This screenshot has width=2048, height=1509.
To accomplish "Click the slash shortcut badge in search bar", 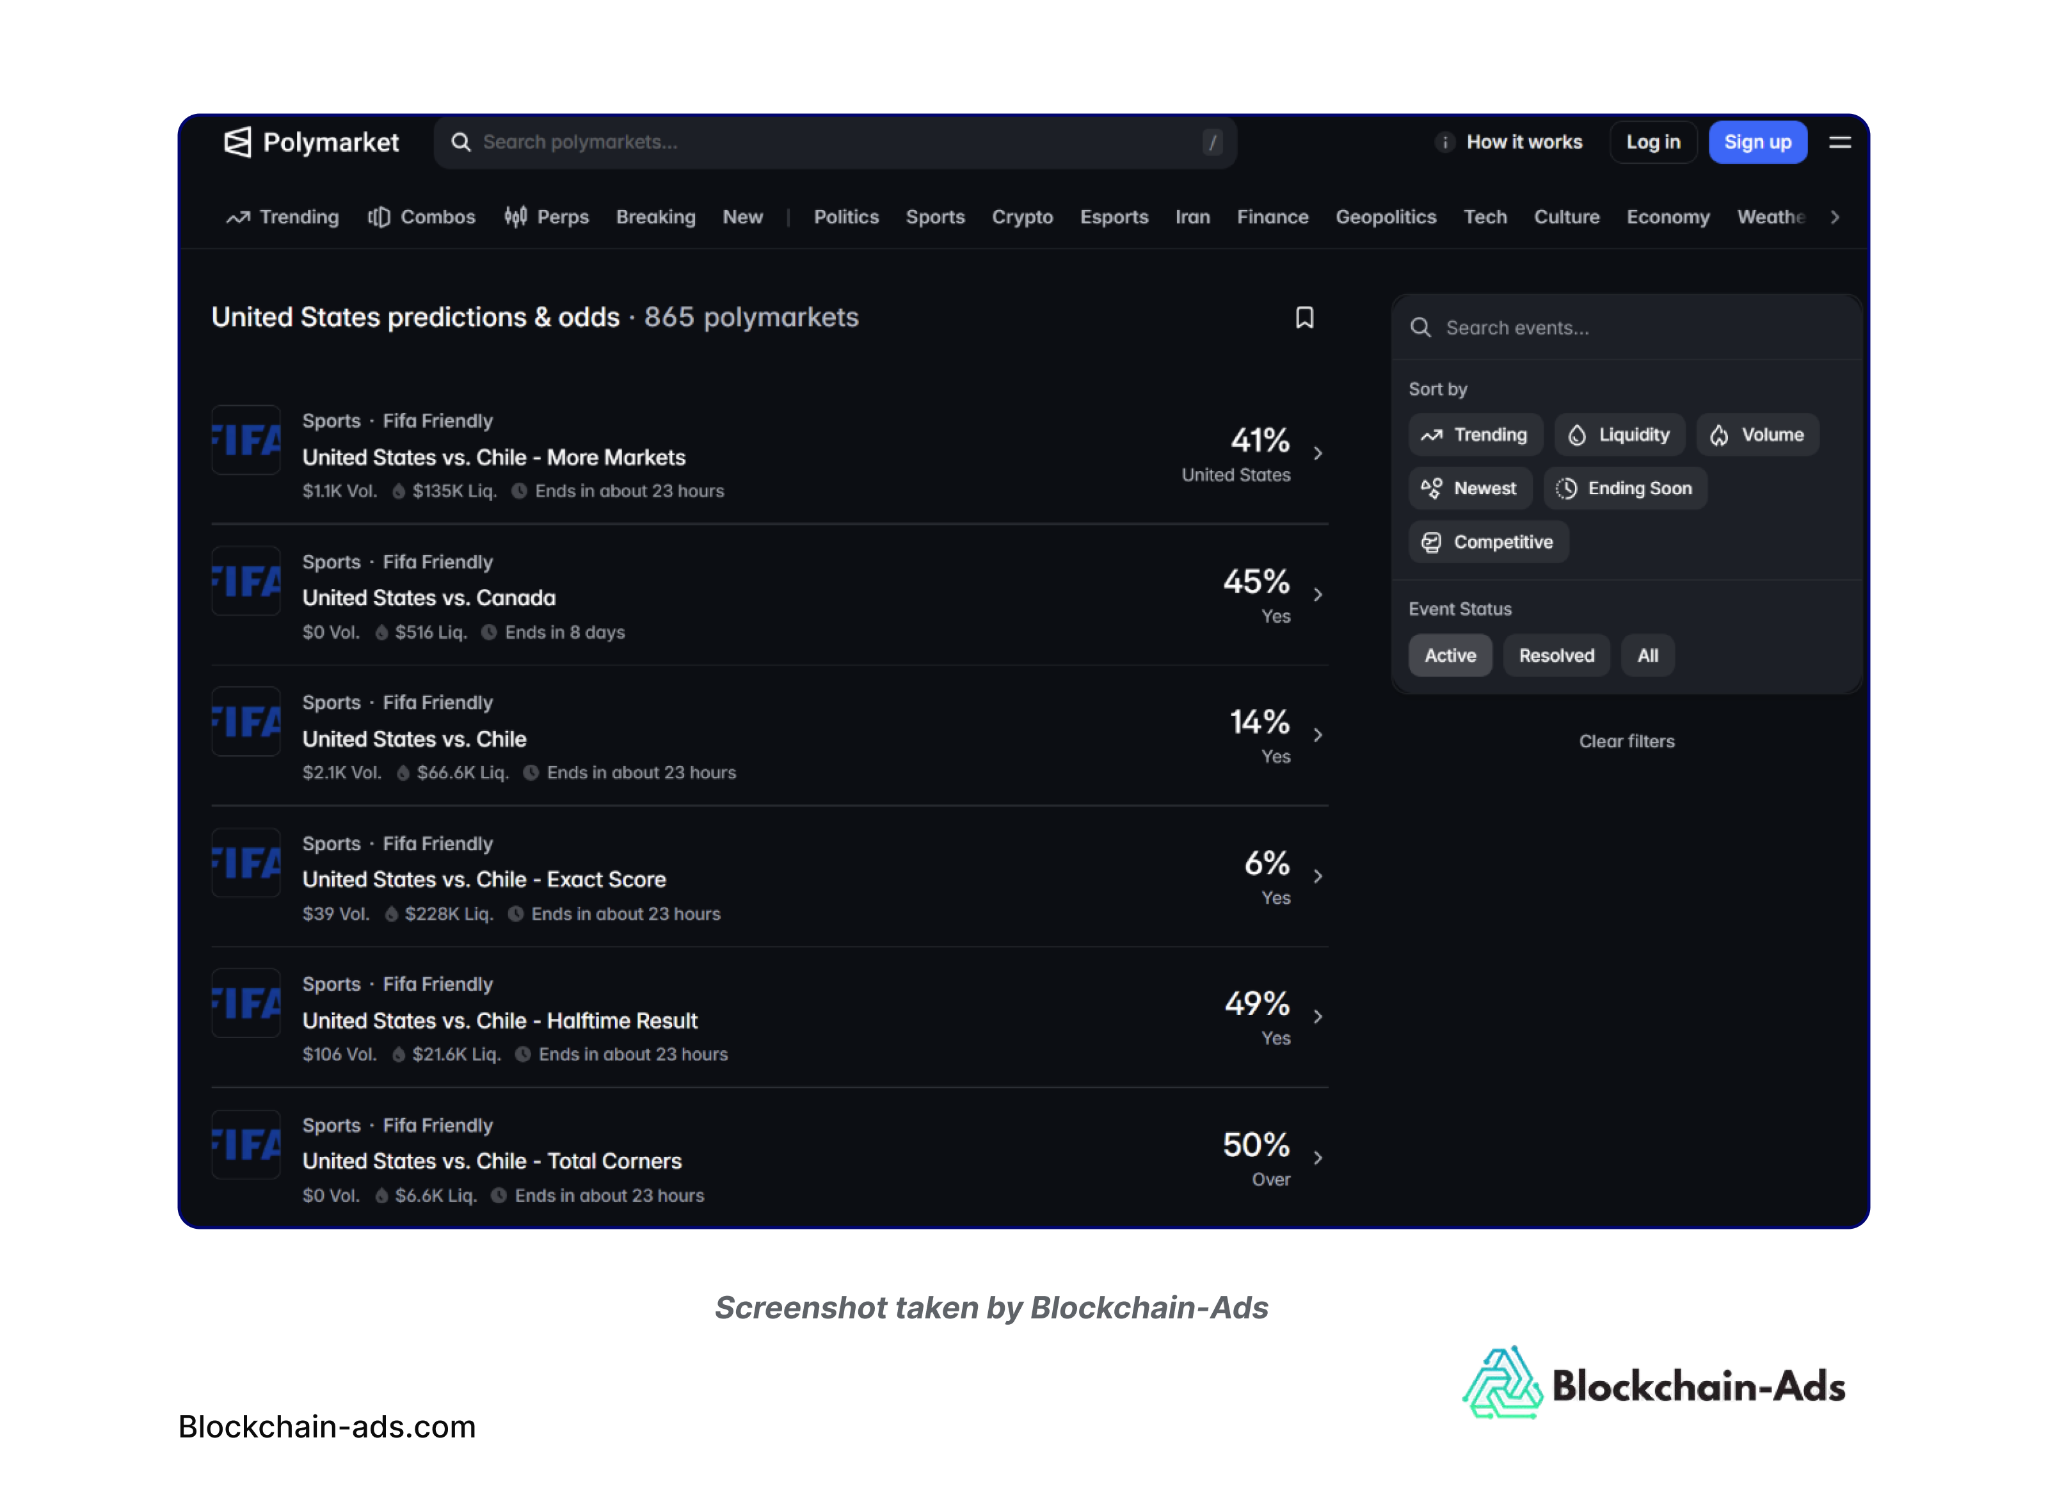I will click(1212, 142).
